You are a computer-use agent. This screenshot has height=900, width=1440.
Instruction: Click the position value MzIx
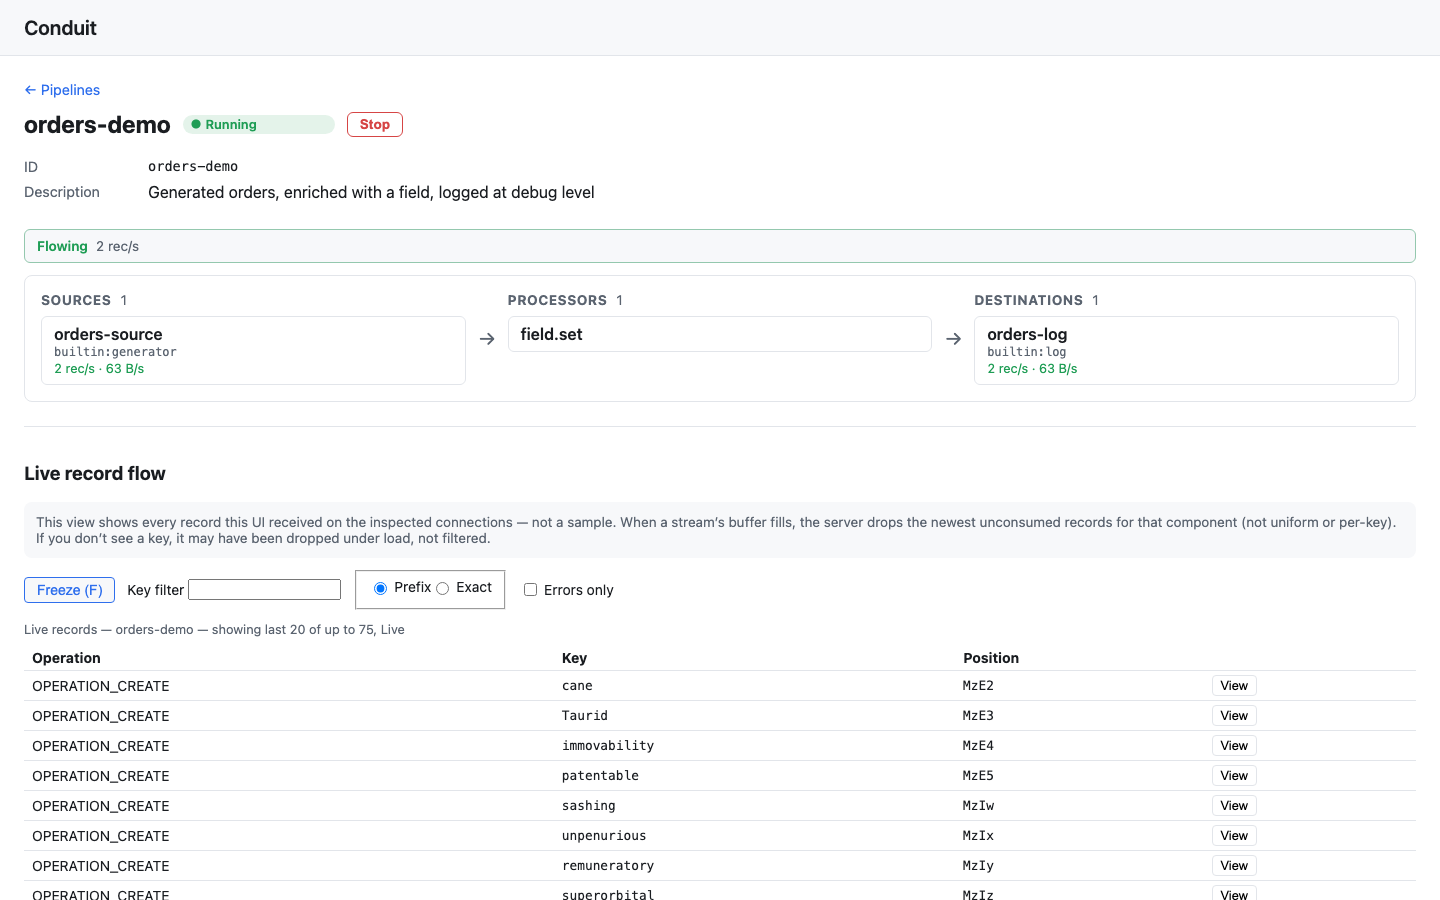tap(978, 836)
